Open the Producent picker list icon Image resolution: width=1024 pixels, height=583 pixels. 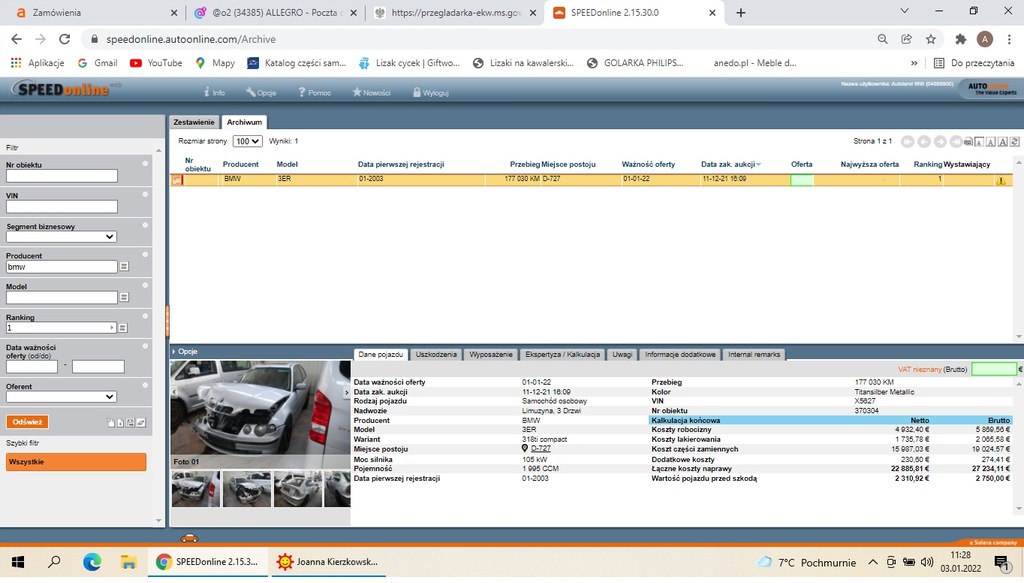(125, 267)
